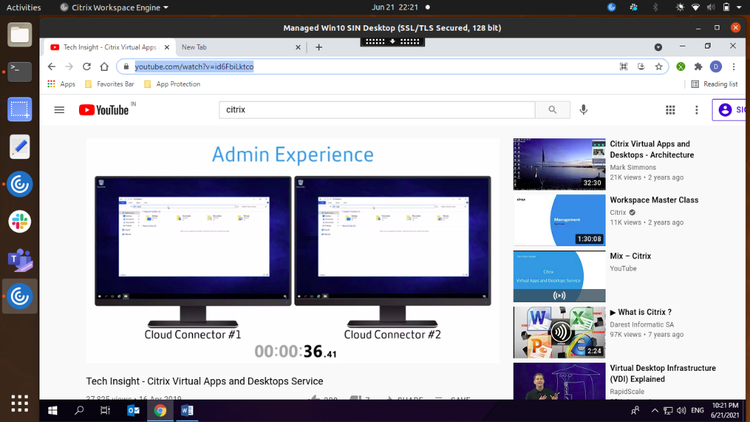The image size is (750, 422).
Task: Open the Mix – Citrix playlist thumbnail
Action: point(559,276)
